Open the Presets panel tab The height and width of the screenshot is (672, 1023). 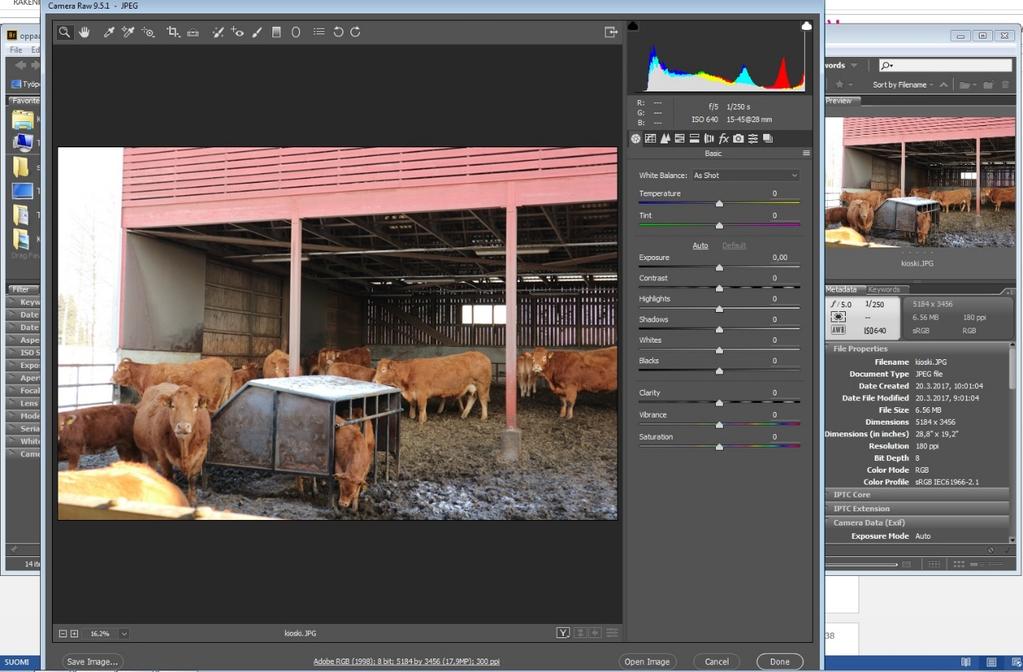coord(753,138)
